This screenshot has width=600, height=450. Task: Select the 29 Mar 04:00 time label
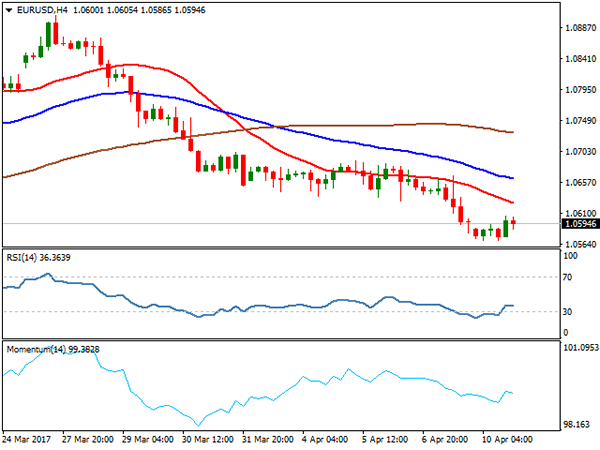coord(148,439)
